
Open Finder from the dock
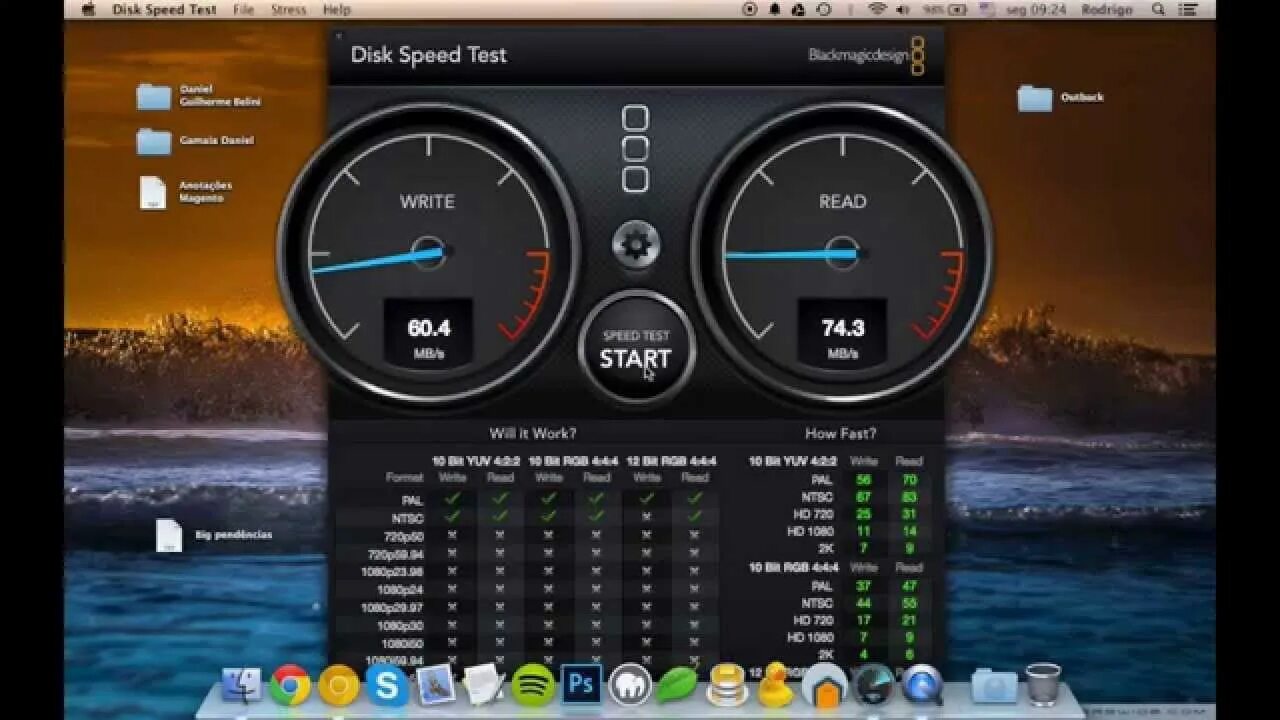point(241,685)
